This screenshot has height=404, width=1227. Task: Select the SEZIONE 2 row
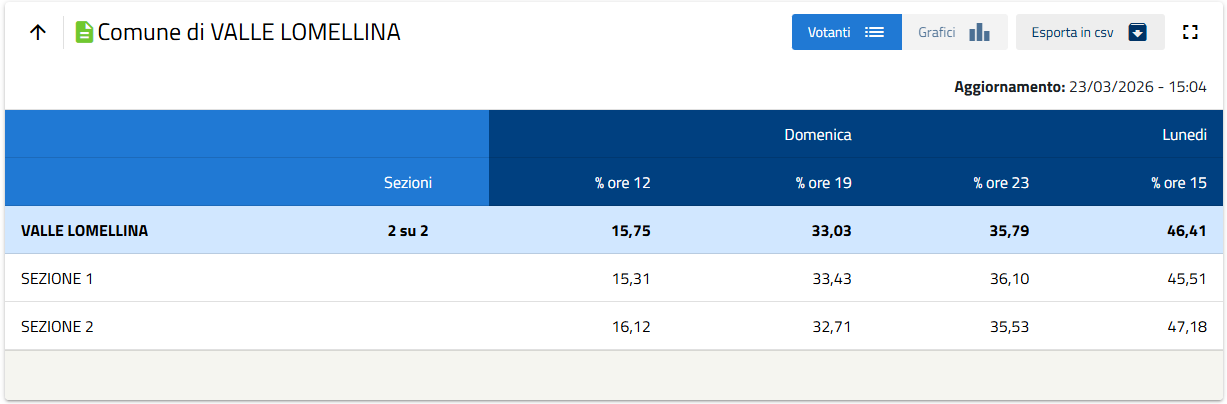[x=57, y=326]
